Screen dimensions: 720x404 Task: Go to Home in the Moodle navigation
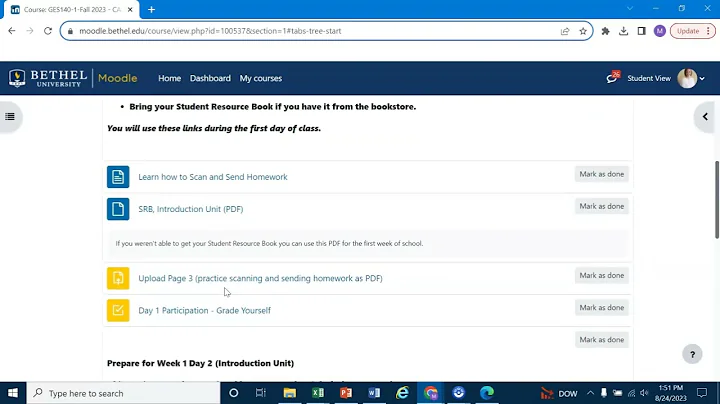coord(169,78)
